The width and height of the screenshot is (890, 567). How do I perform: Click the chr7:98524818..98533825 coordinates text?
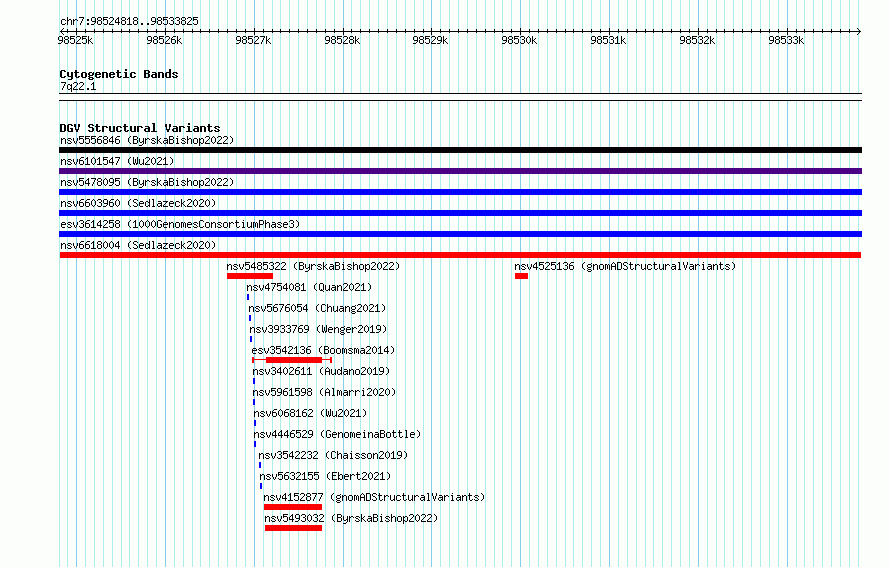(129, 22)
